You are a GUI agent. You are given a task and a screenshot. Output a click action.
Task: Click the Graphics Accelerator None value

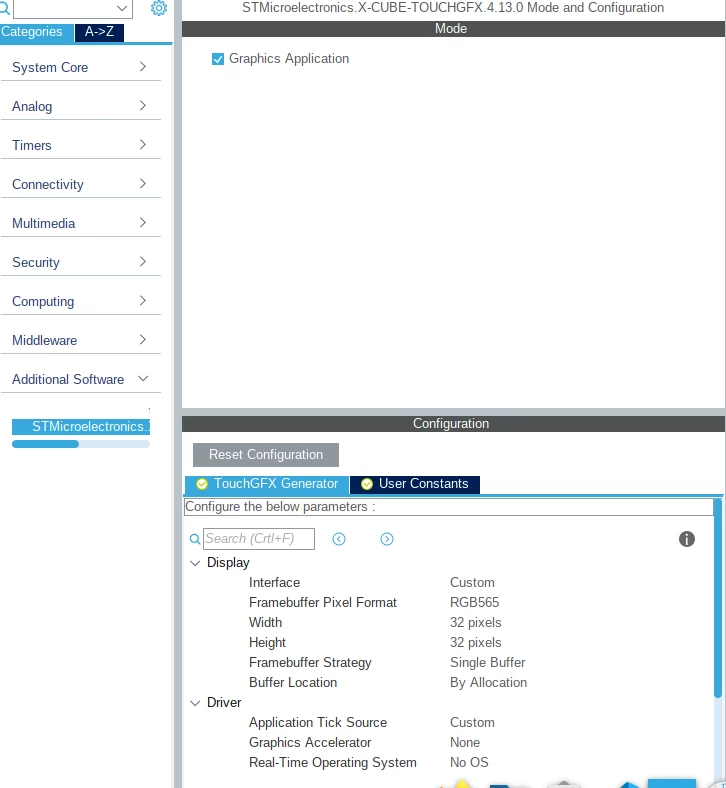tap(465, 743)
